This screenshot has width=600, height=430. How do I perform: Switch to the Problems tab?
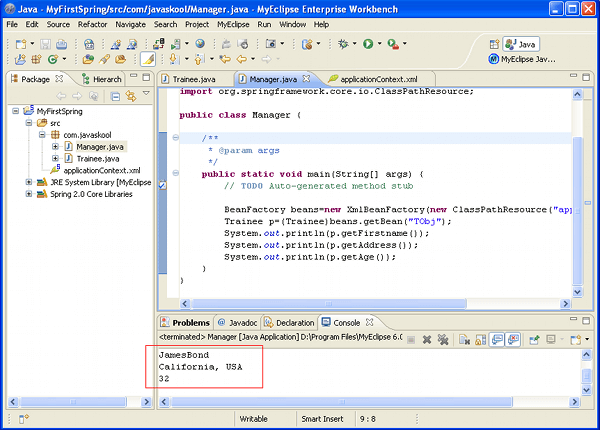185,322
